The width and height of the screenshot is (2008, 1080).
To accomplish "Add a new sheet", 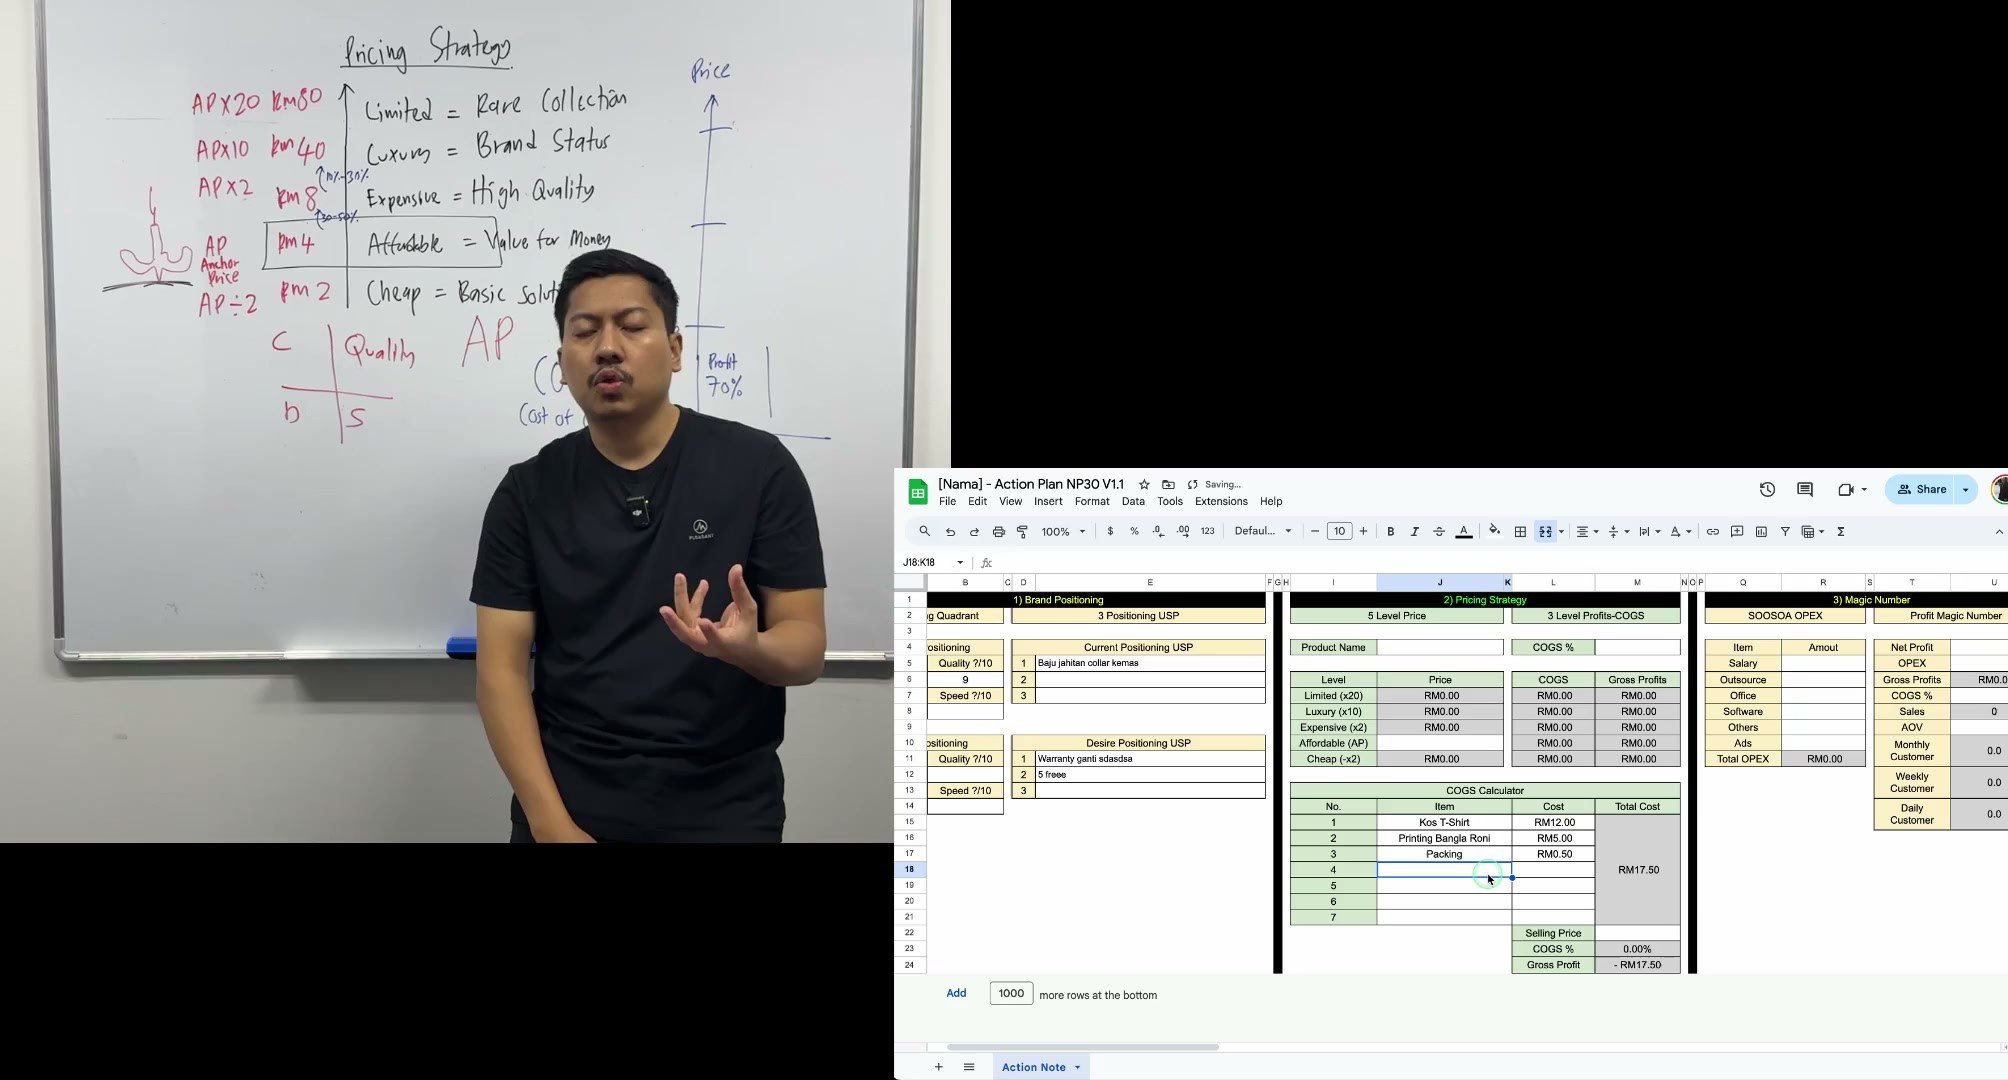I will 938,1067.
